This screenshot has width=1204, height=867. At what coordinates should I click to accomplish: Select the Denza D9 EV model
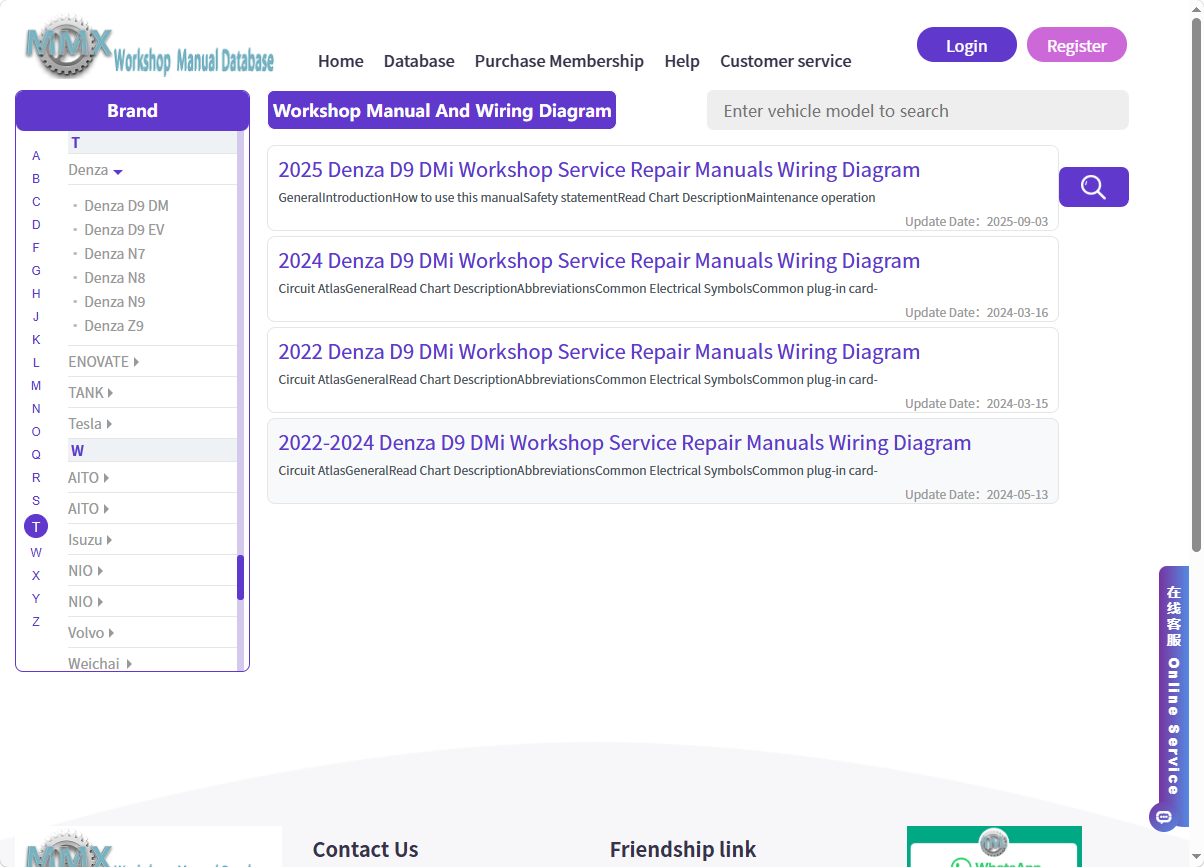124,230
